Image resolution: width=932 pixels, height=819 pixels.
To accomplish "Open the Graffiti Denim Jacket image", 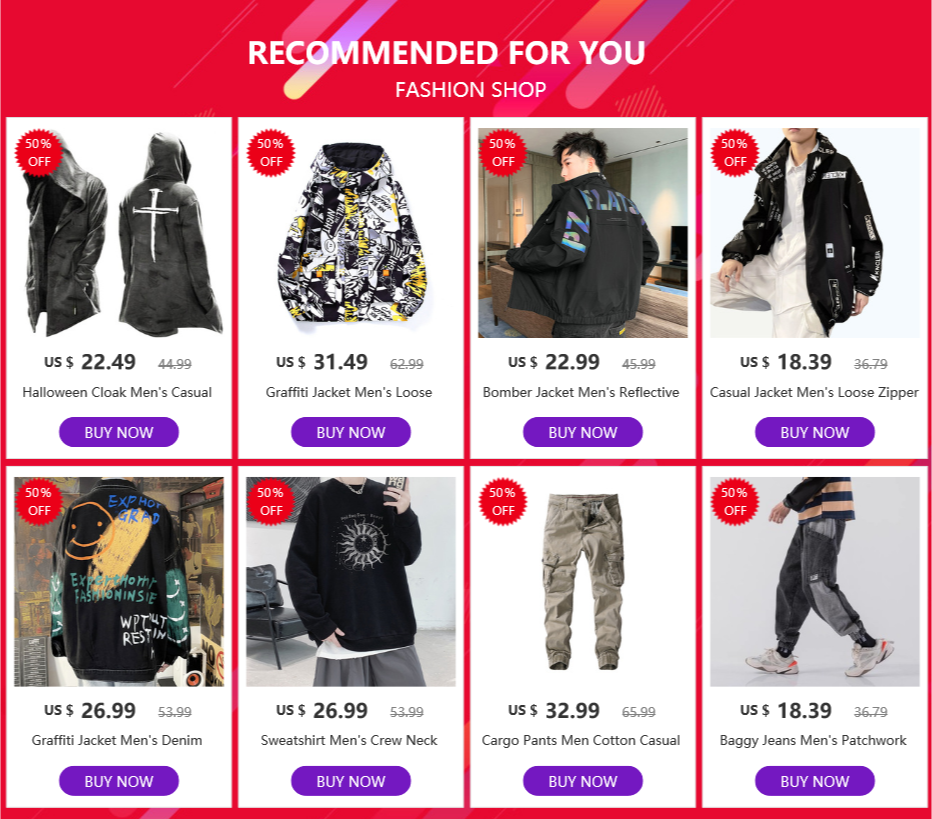I will tap(119, 582).
